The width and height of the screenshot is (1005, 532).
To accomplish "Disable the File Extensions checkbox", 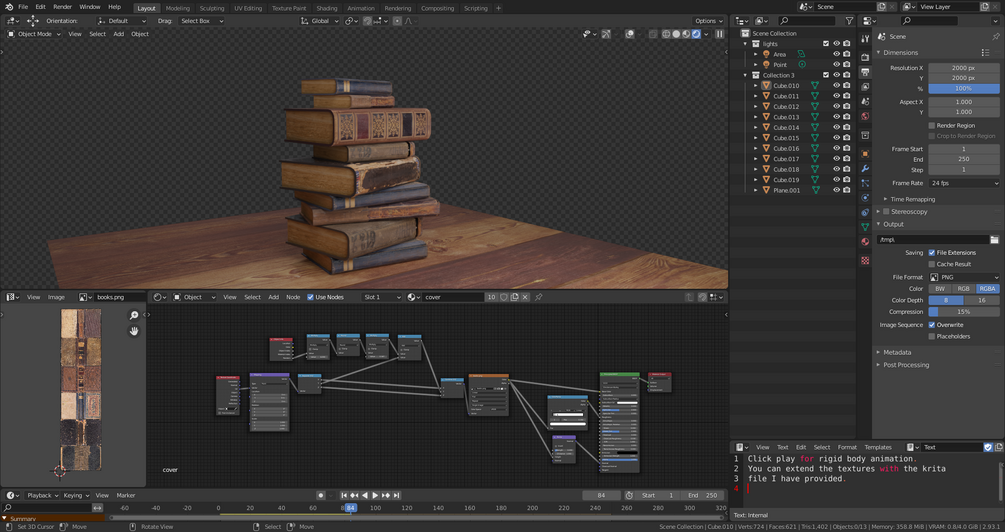I will pos(932,253).
